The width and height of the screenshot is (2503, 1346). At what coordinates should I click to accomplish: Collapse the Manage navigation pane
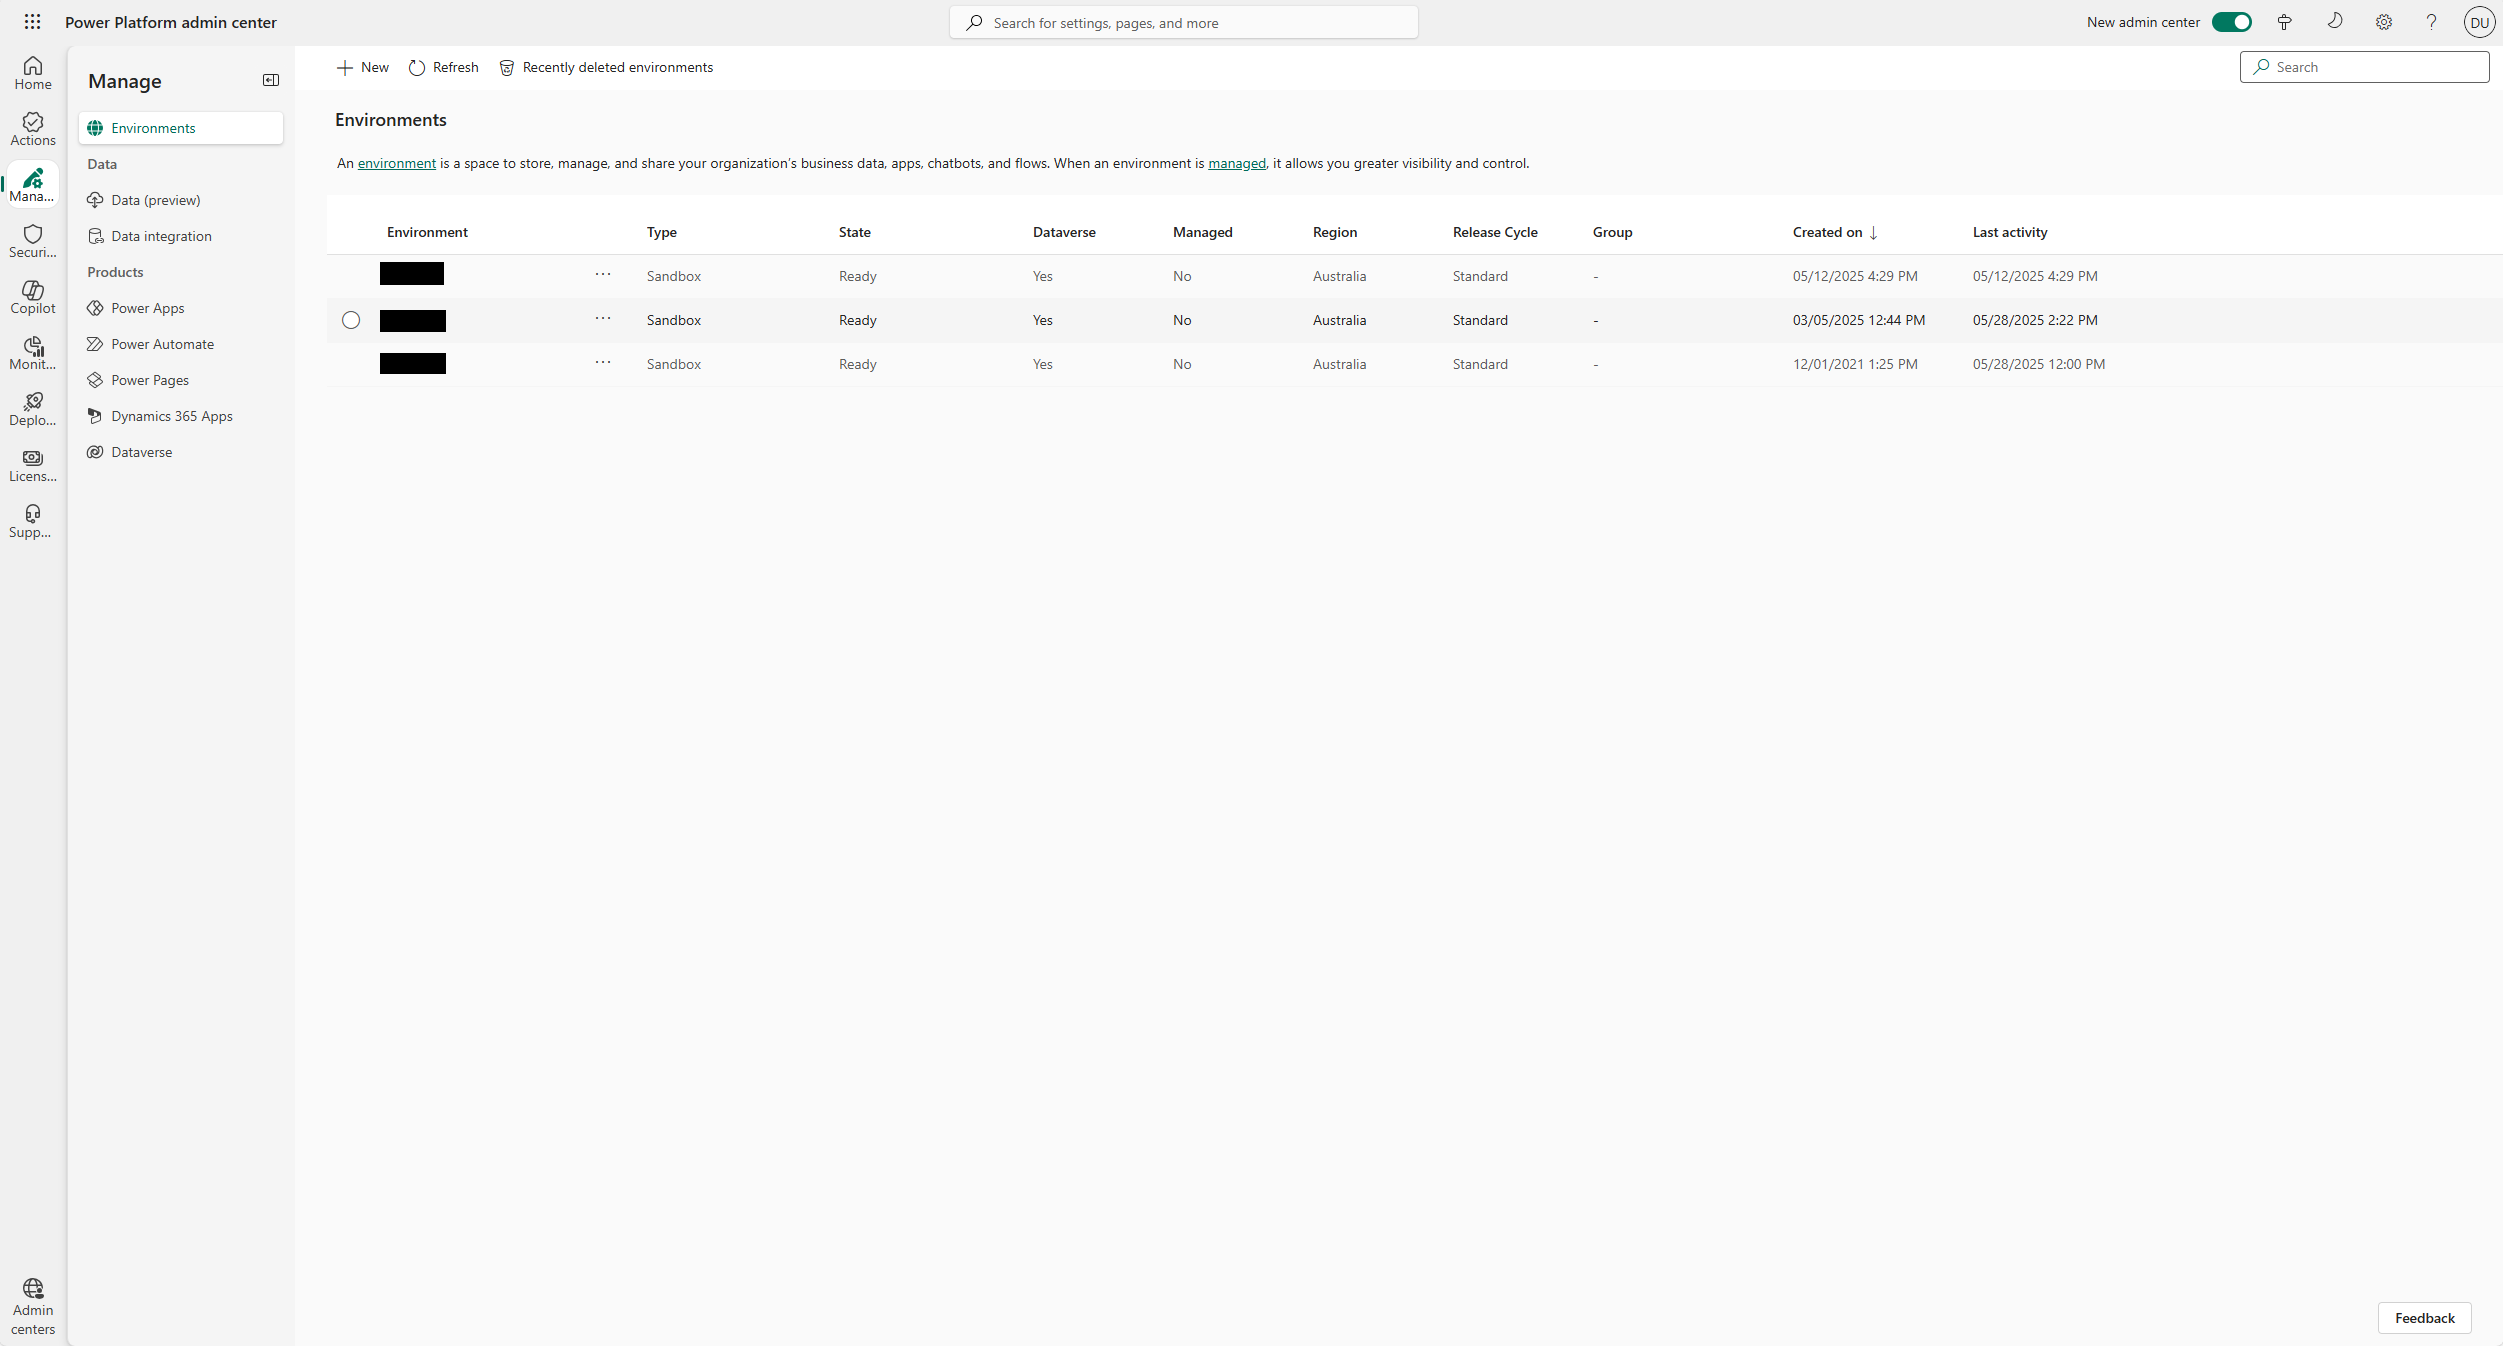271,80
